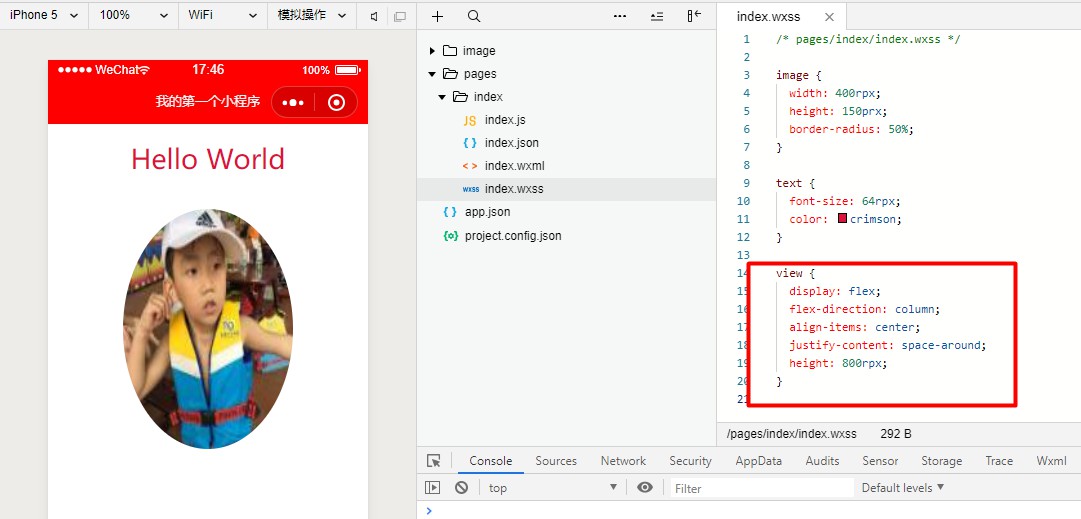Close the index.wxss editor tab
This screenshot has width=1081, height=519.
tap(828, 17)
